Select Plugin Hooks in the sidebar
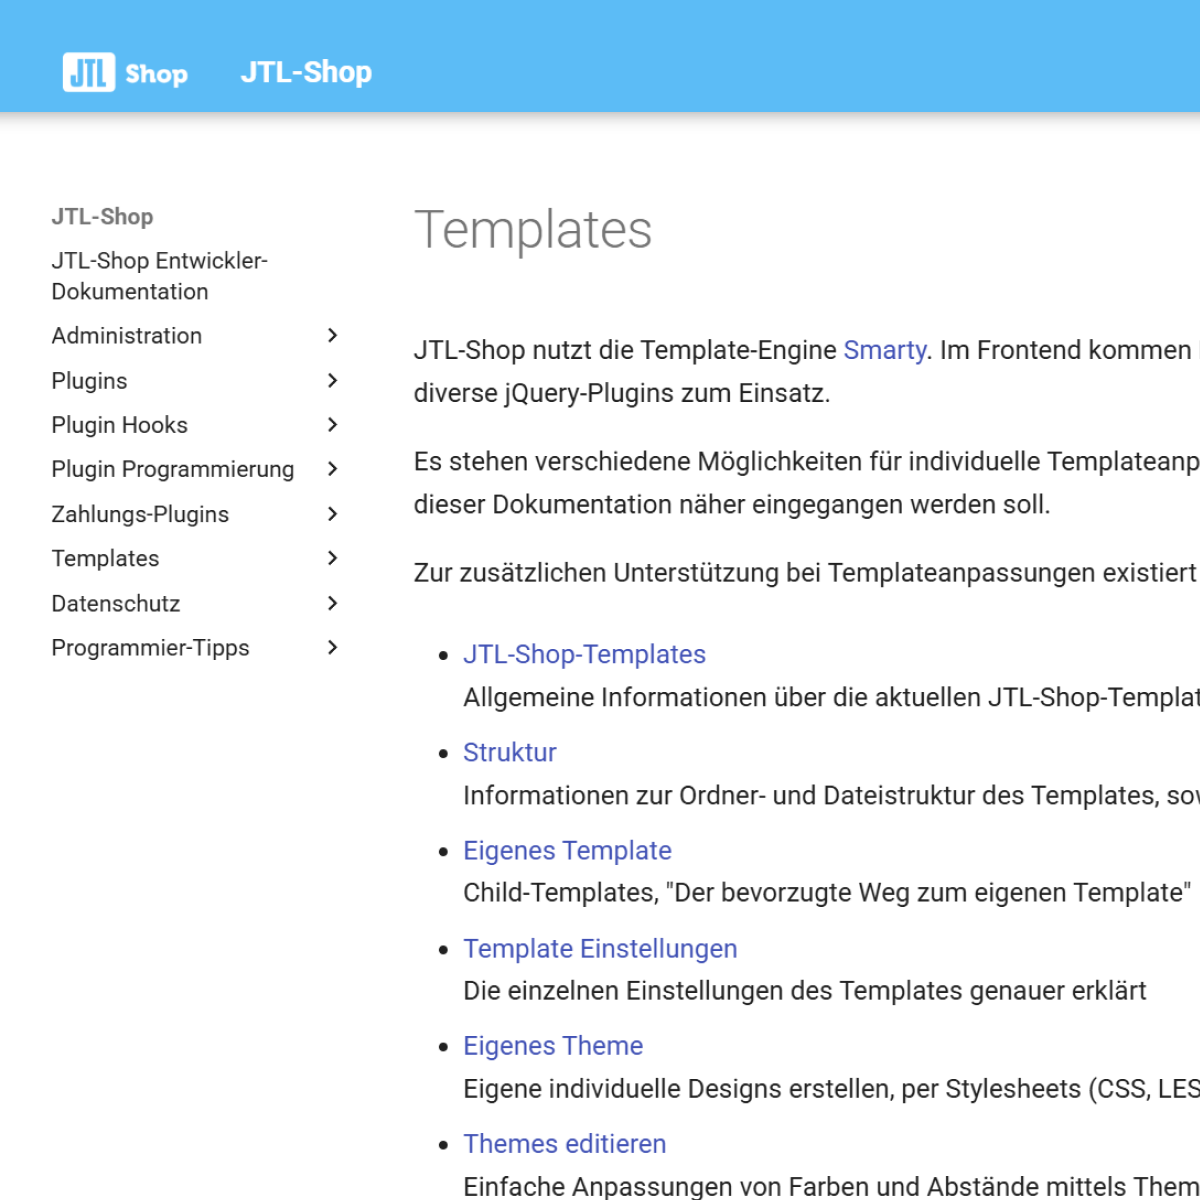The height and width of the screenshot is (1200, 1200). pyautogui.click(x=119, y=425)
